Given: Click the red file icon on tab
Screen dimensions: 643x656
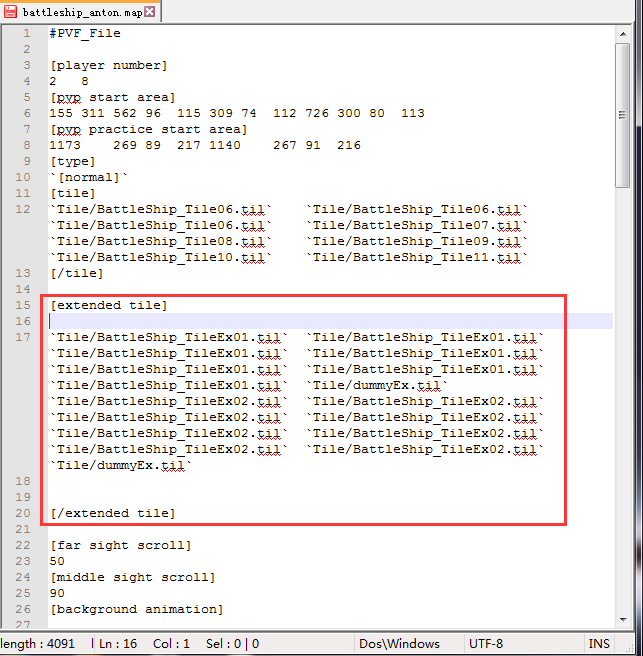Looking at the screenshot, I should point(10,12).
